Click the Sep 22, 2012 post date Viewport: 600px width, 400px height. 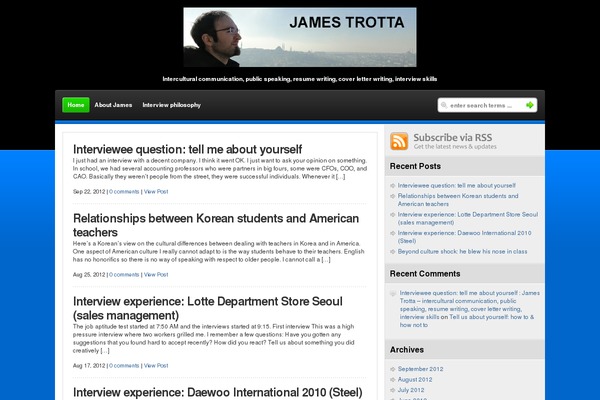pyautogui.click(x=89, y=191)
